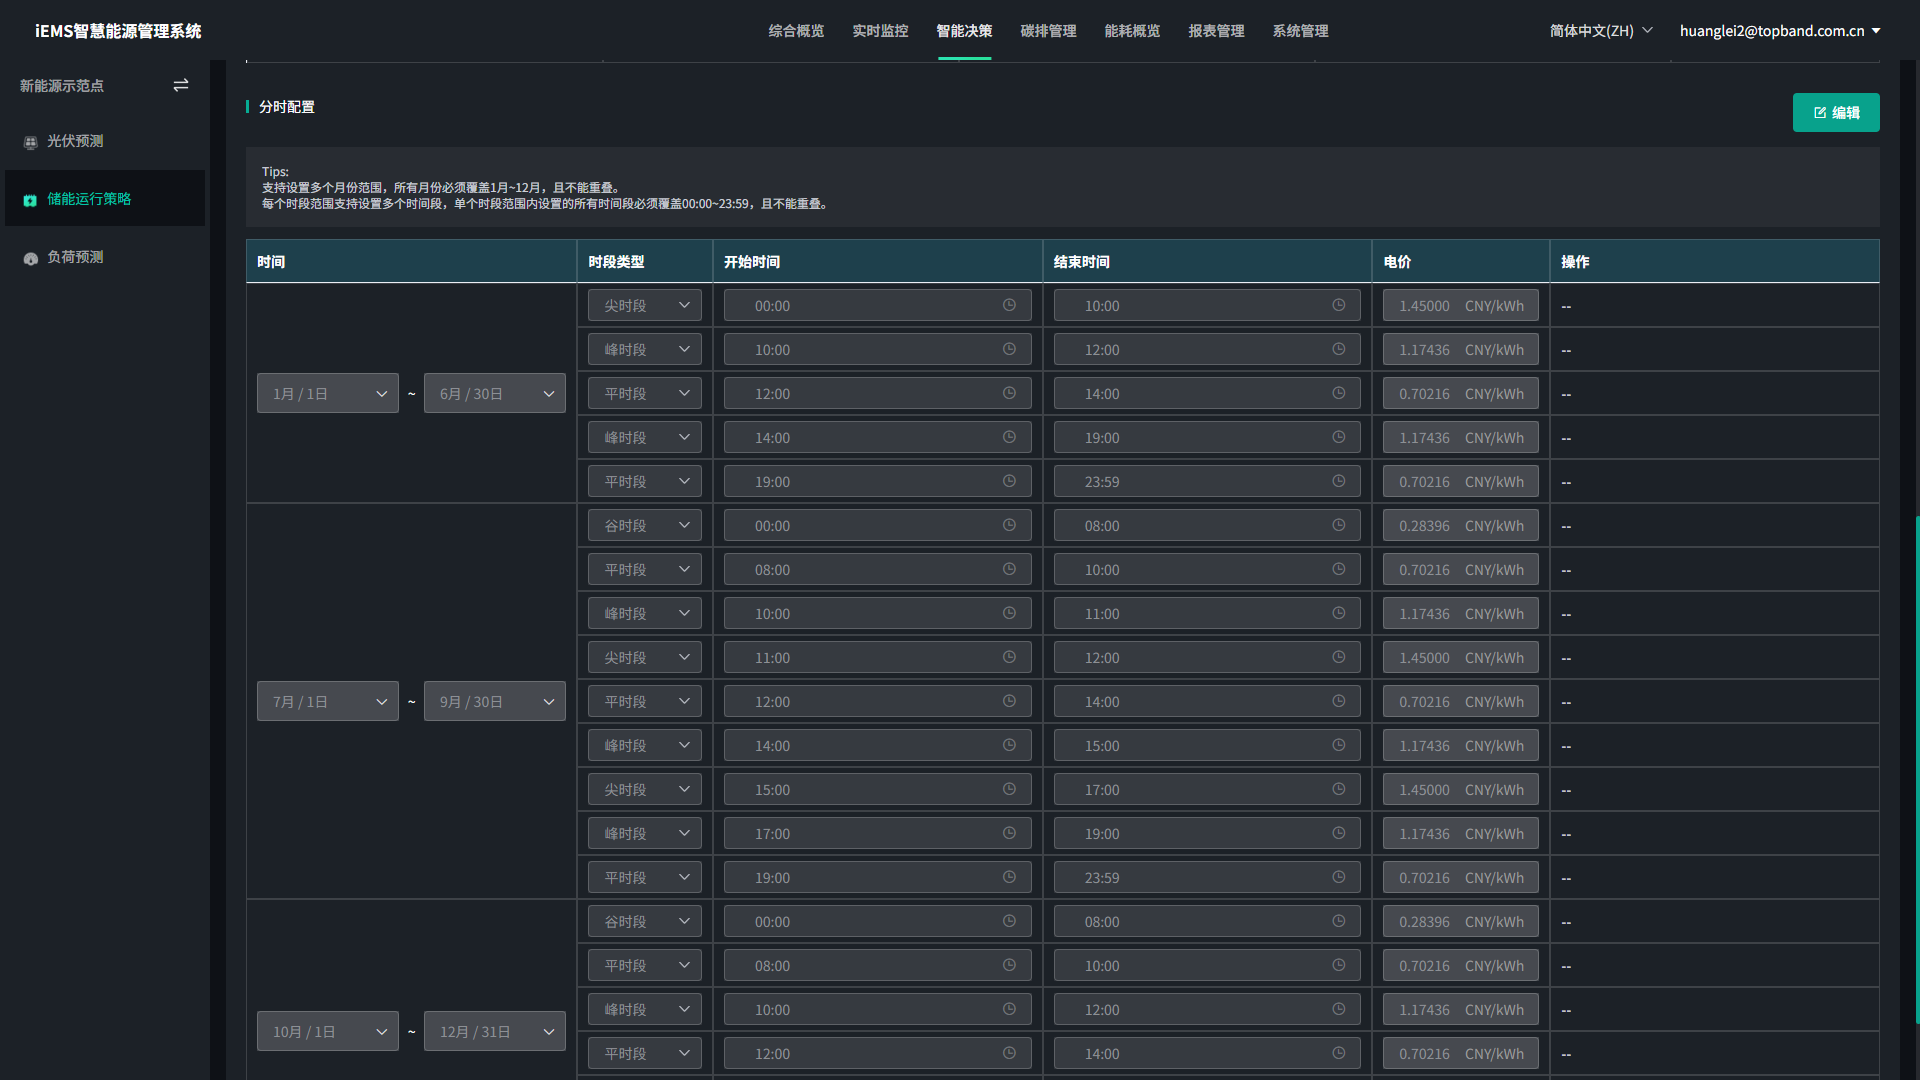This screenshot has height=1080, width=1920.
Task: Expand the 9月/30日 date dropdown
Action: (x=495, y=702)
